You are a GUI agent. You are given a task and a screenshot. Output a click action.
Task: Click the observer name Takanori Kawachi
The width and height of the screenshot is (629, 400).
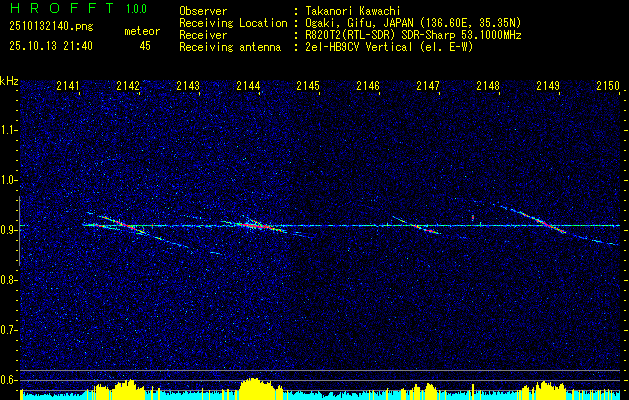click(x=353, y=11)
